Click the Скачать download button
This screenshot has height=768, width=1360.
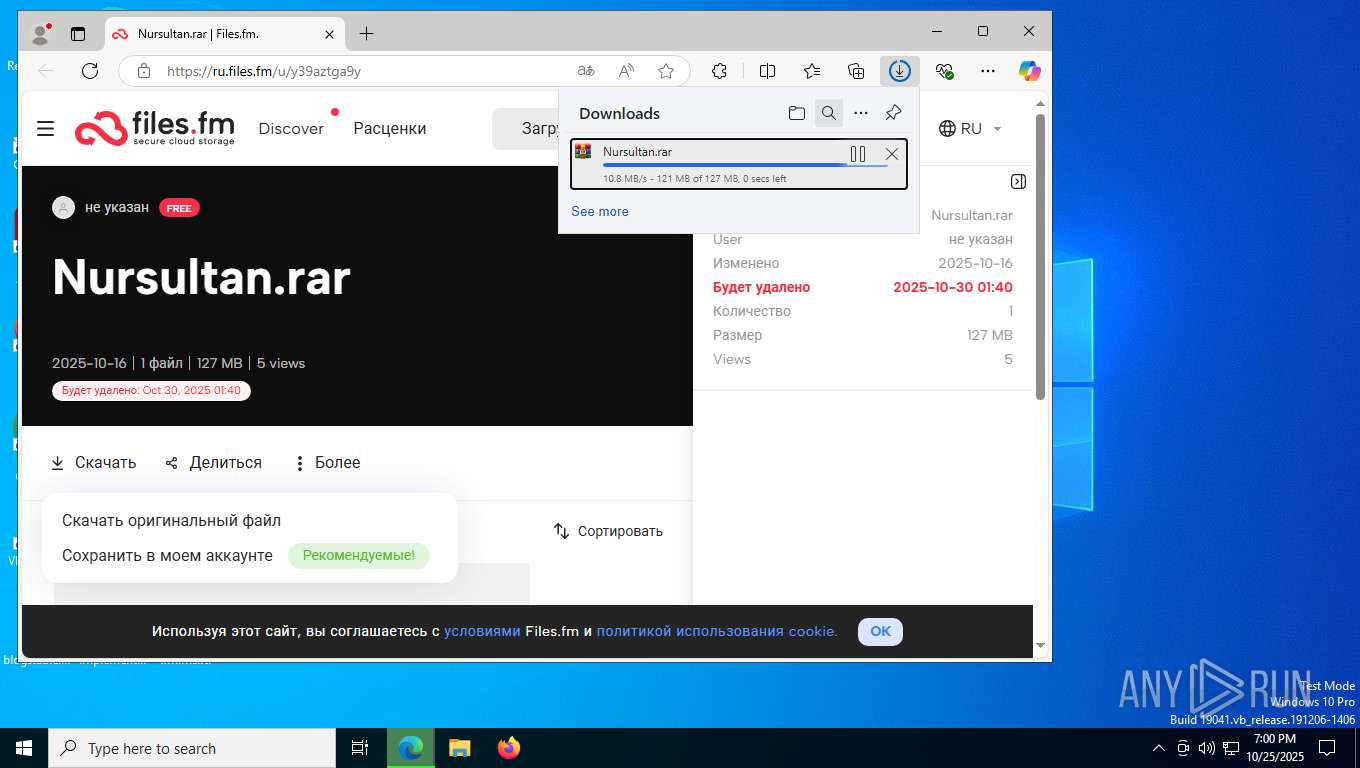94,463
